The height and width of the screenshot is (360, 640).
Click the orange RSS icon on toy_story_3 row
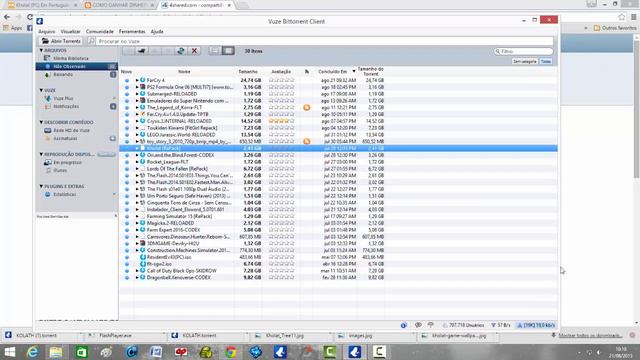[x=307, y=141]
